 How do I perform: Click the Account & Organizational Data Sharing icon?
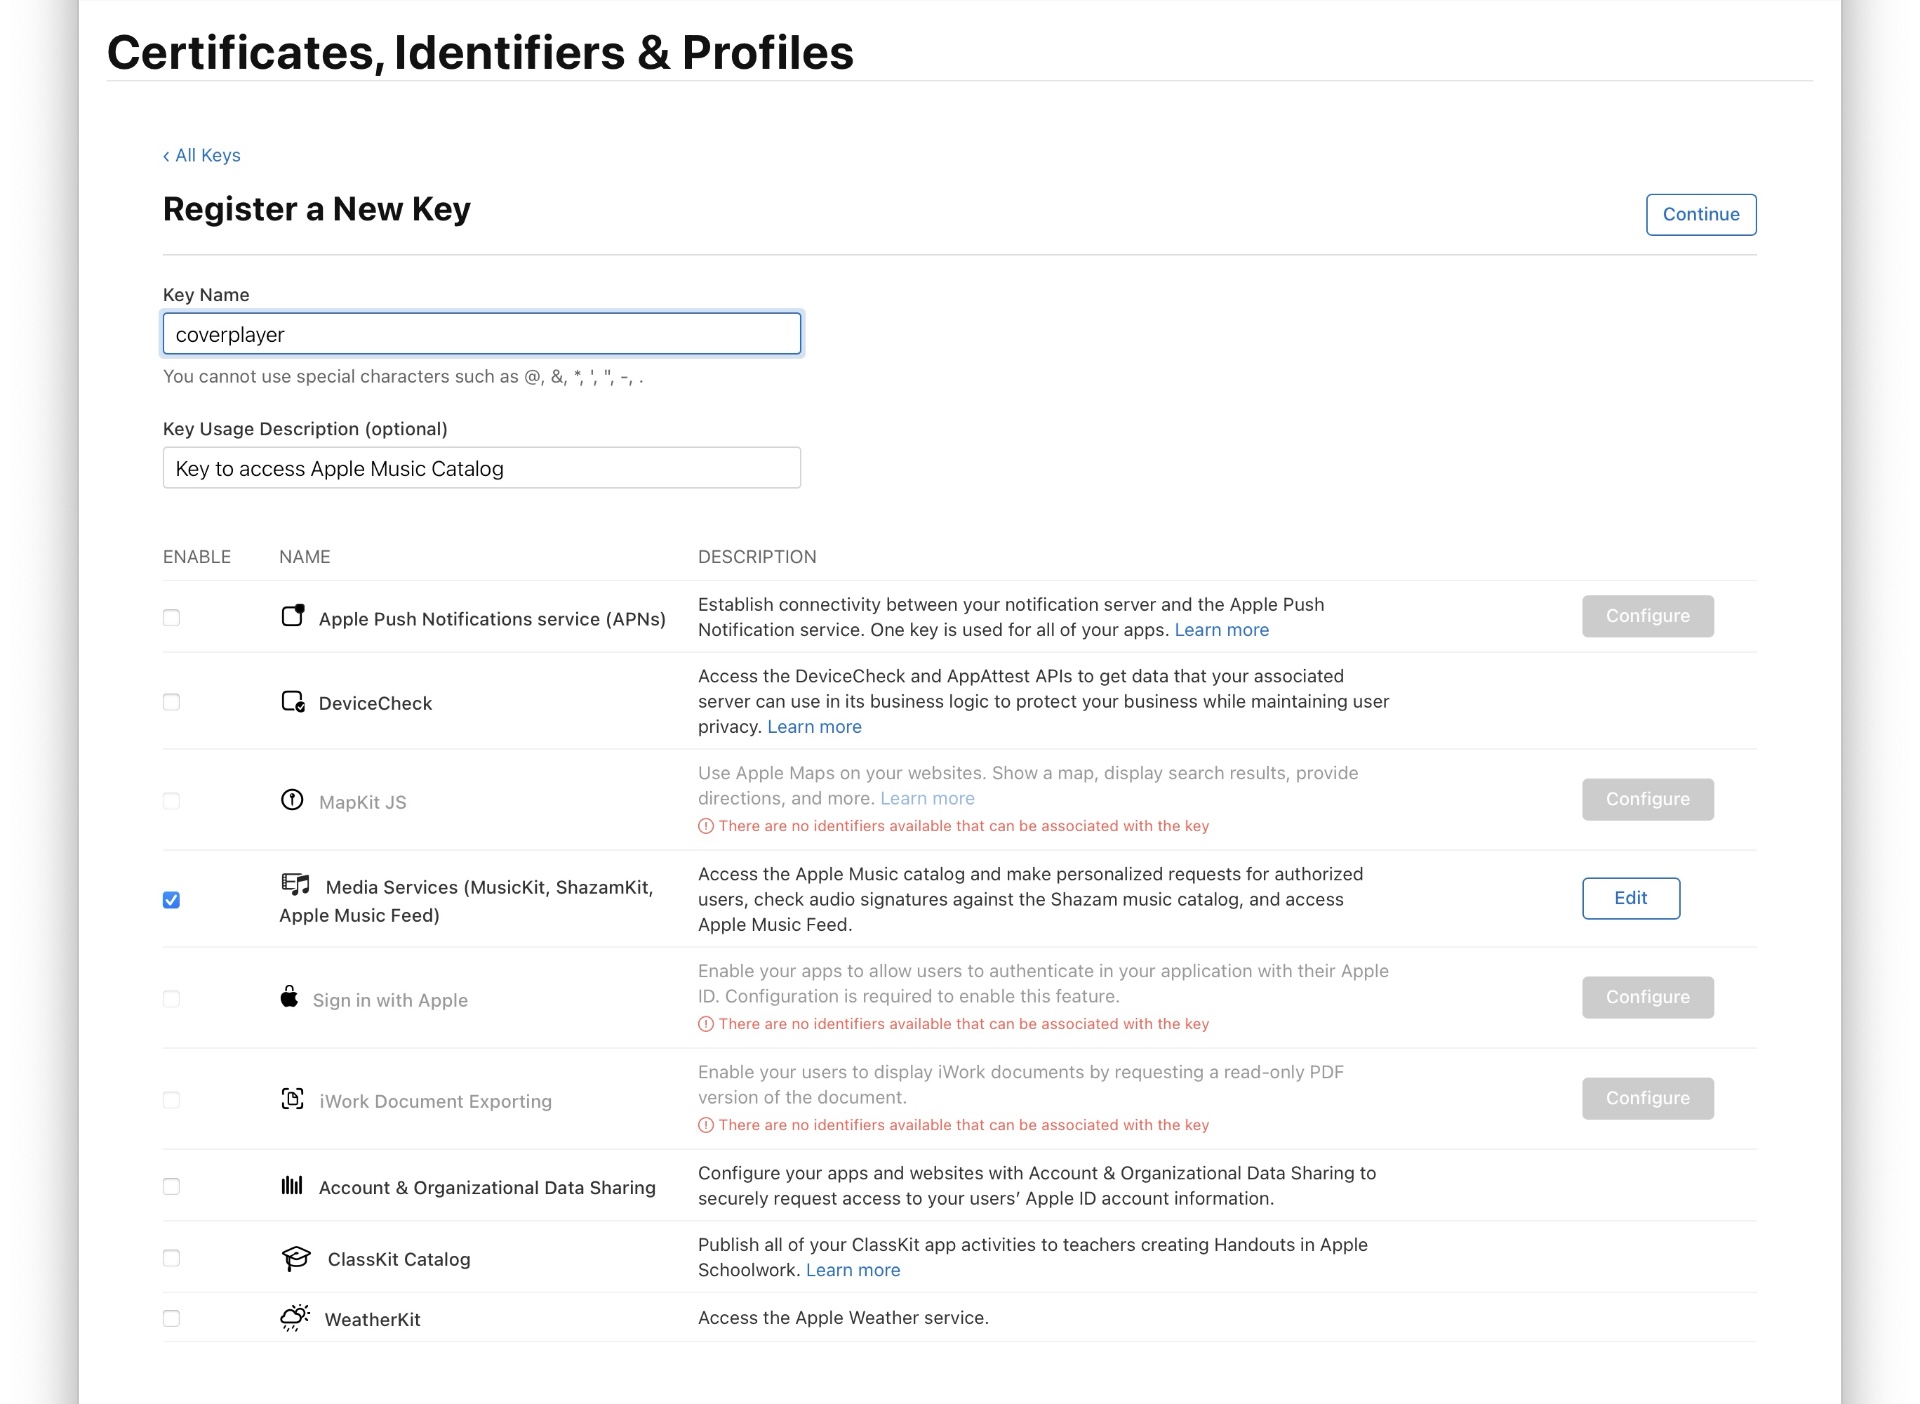click(292, 1186)
